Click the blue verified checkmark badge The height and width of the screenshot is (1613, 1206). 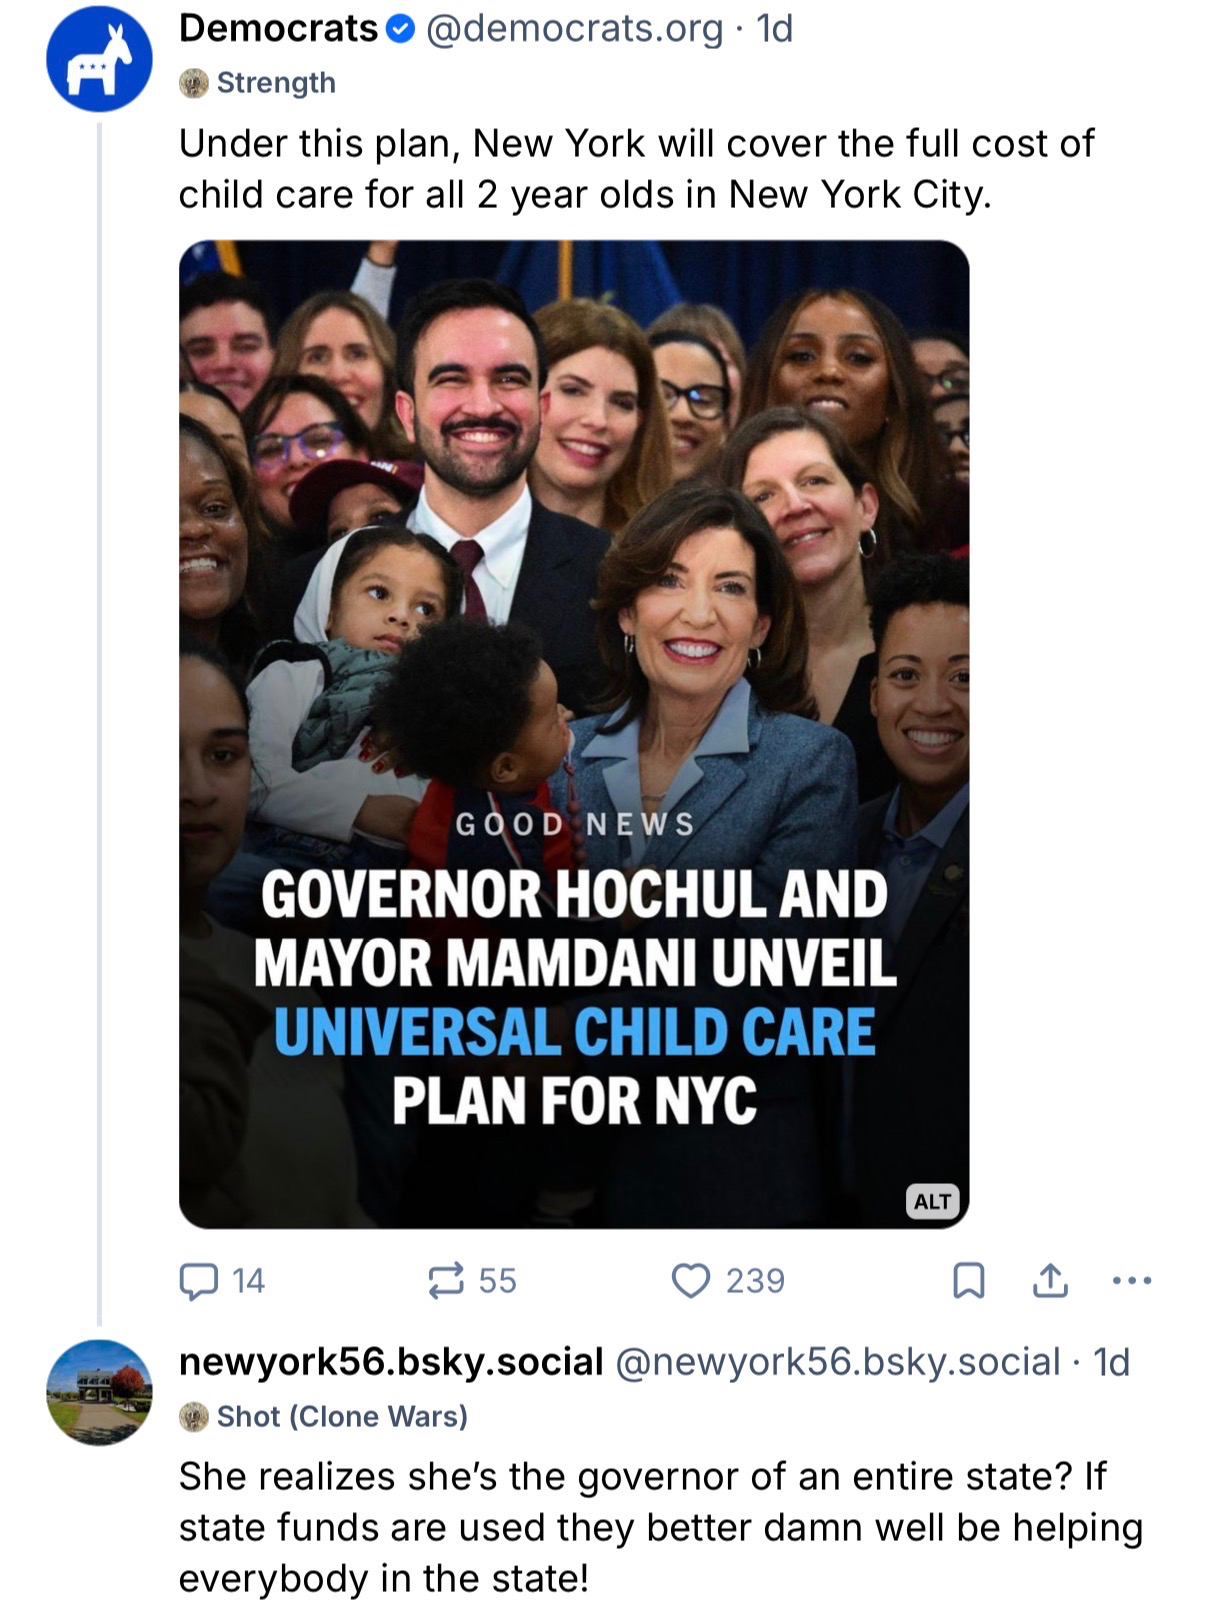point(400,30)
